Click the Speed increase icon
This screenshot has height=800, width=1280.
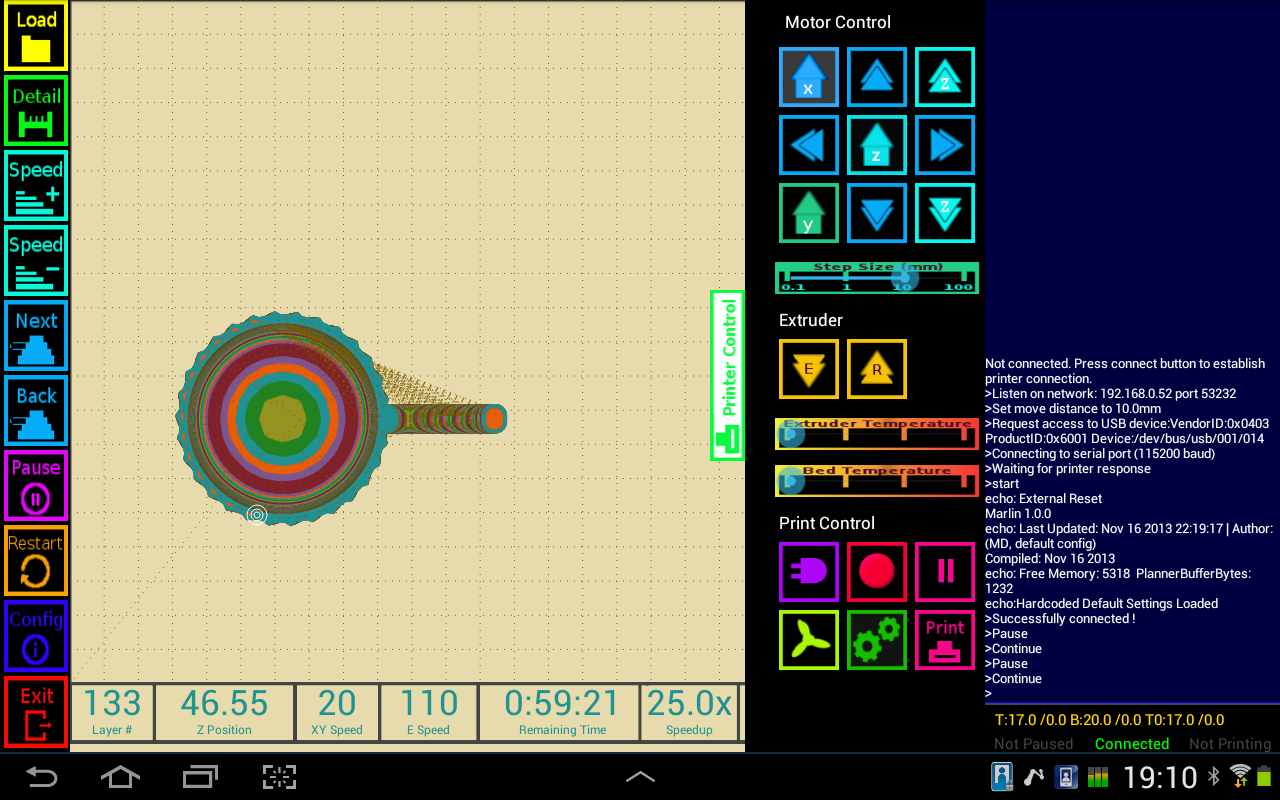[x=35, y=185]
